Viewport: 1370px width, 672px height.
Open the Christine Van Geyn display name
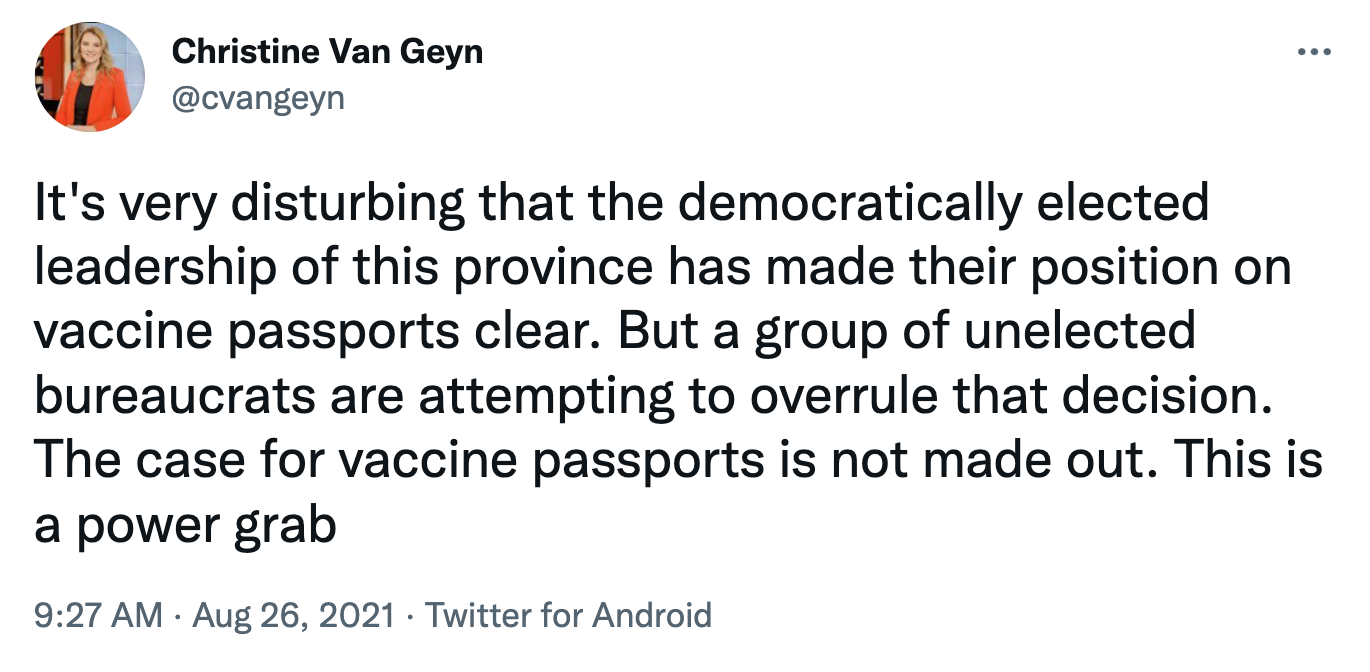coord(328,52)
